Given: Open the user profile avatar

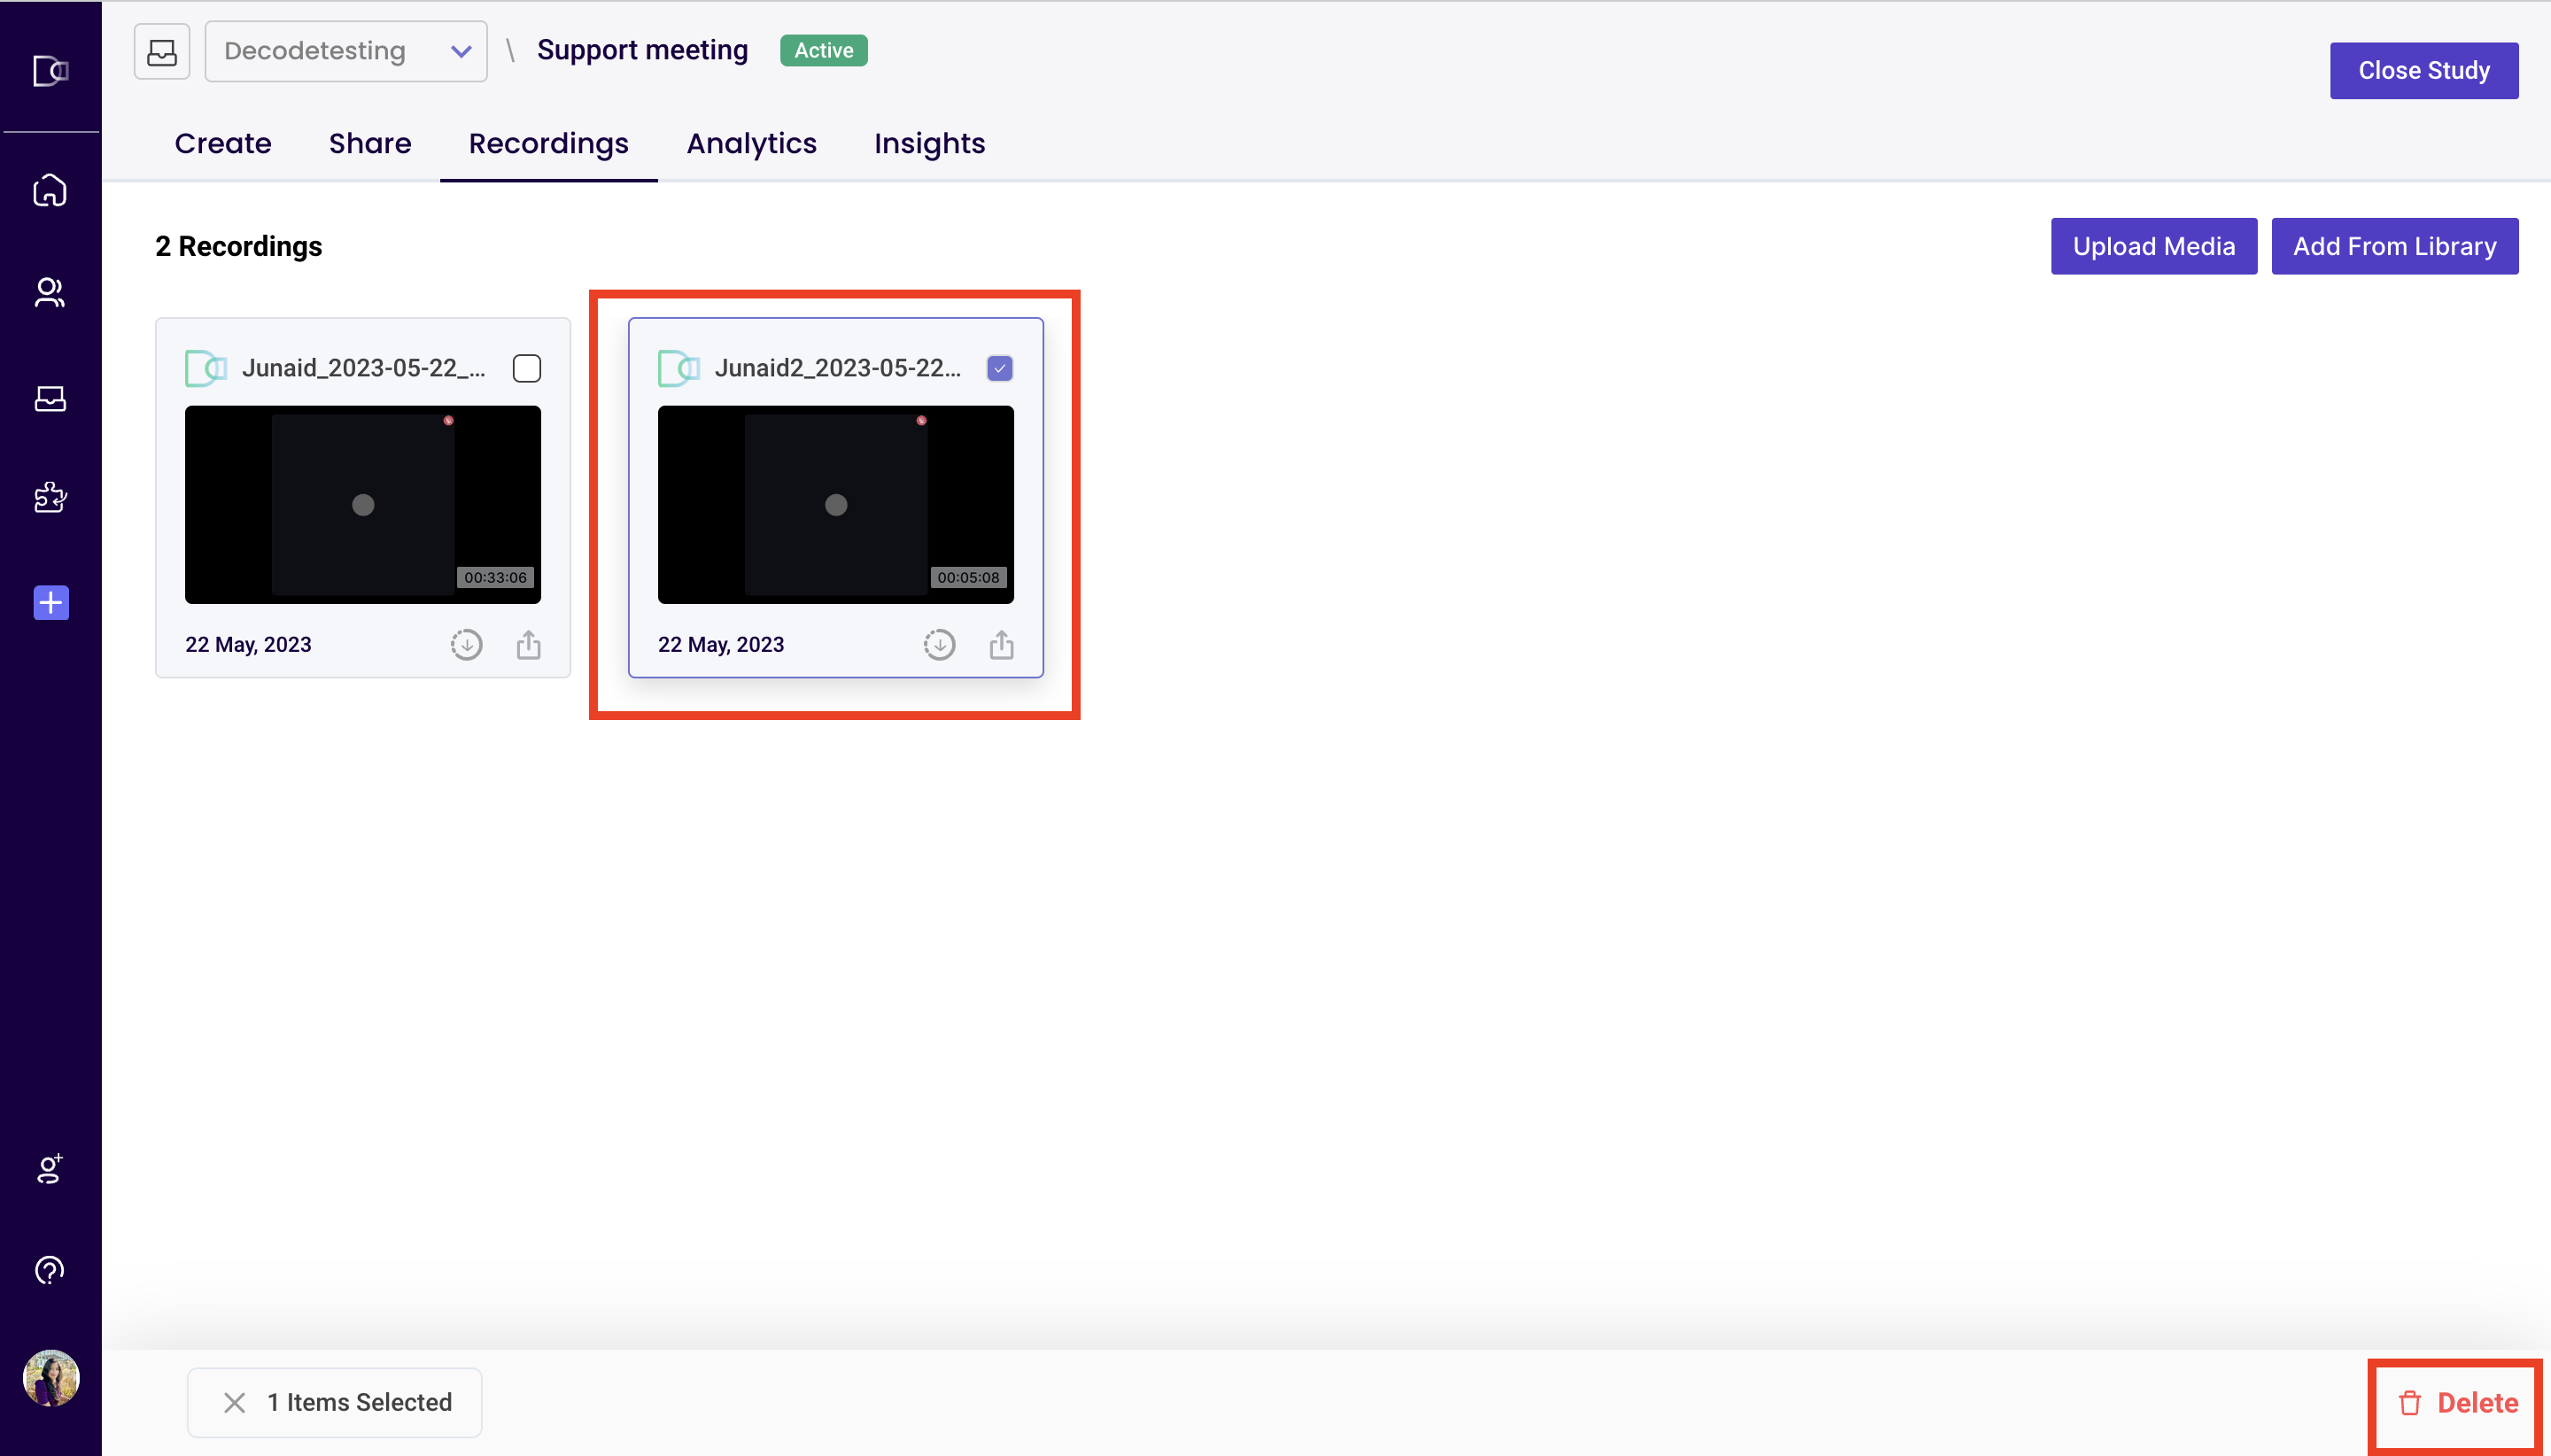Looking at the screenshot, I should click(x=51, y=1378).
